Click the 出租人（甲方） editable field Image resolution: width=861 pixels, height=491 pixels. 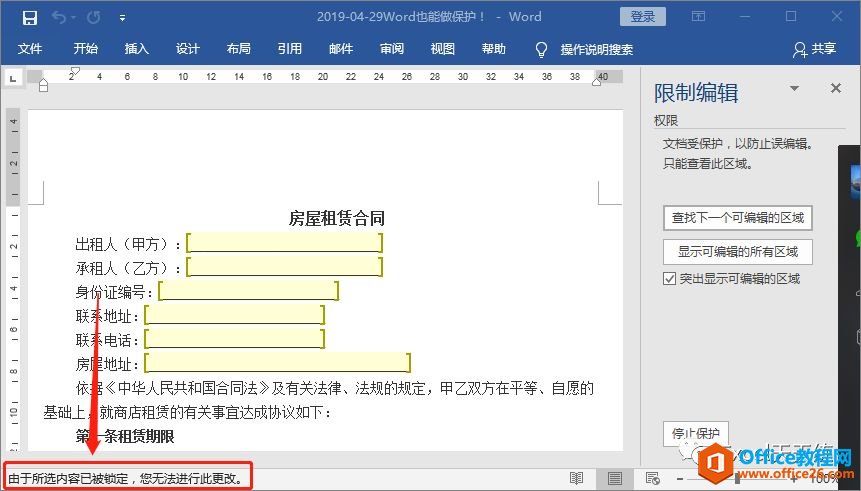284,243
